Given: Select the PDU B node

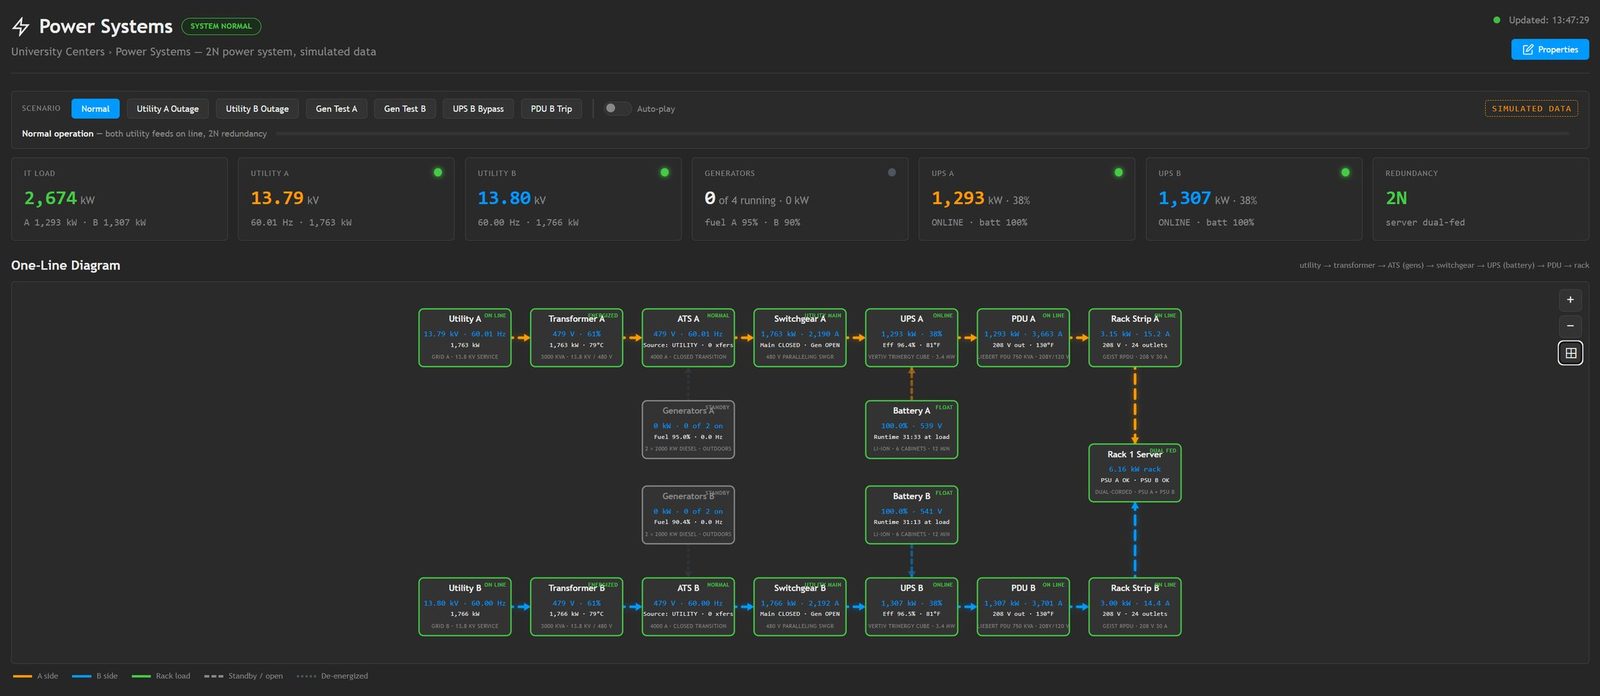Looking at the screenshot, I should pyautogui.click(x=1023, y=606).
